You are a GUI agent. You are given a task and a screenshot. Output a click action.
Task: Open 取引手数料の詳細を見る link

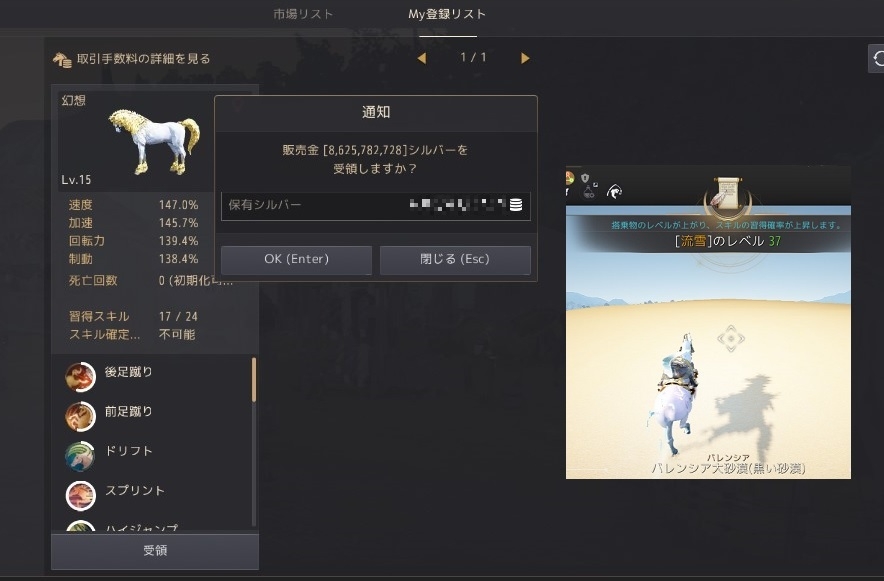pos(143,59)
